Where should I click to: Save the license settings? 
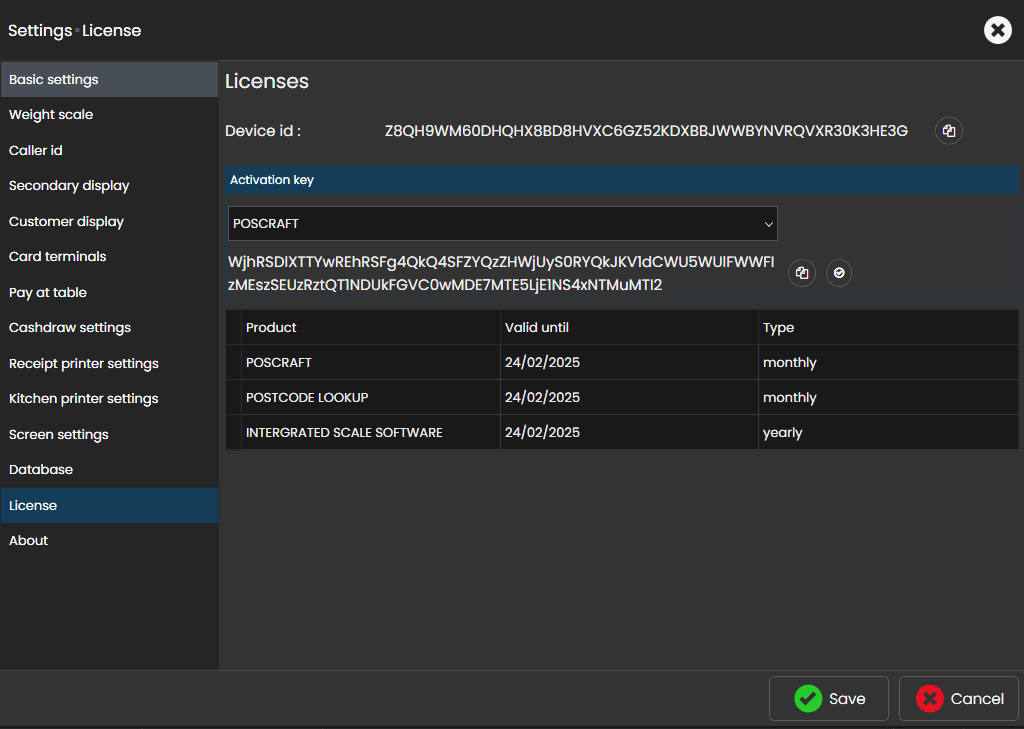click(828, 699)
